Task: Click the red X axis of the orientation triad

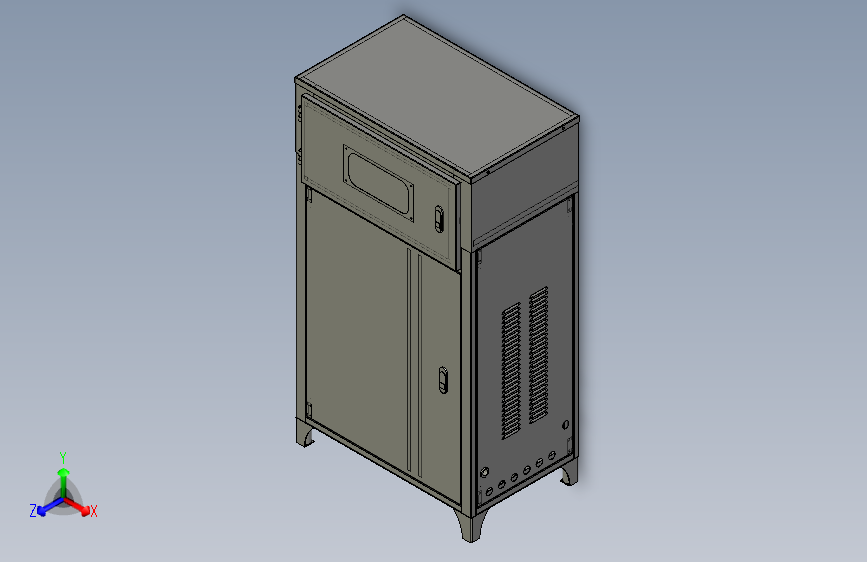Action: pos(79,507)
